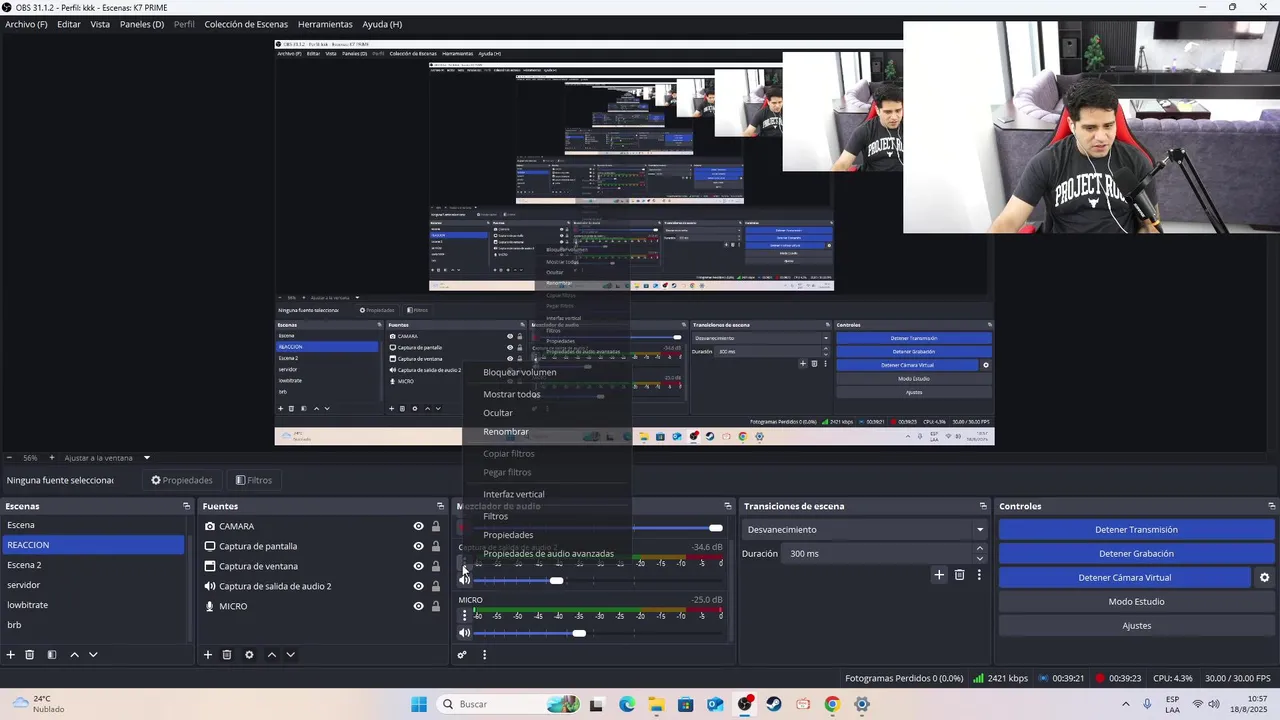This screenshot has height=720, width=1280.
Task: Mute Captura de salida de audio 2 channel
Action: pyautogui.click(x=464, y=580)
